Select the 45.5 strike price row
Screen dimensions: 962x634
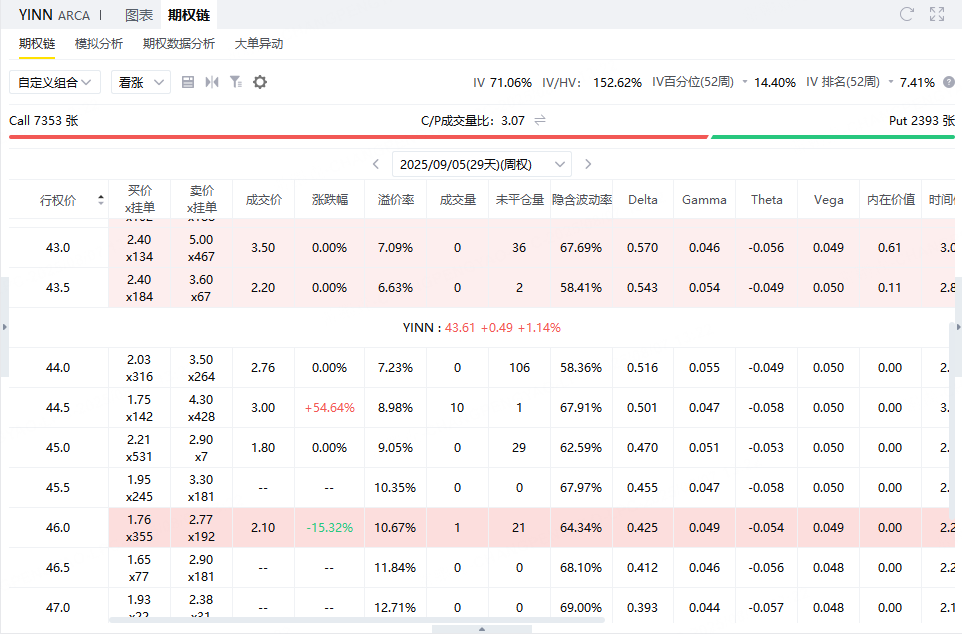click(482, 487)
